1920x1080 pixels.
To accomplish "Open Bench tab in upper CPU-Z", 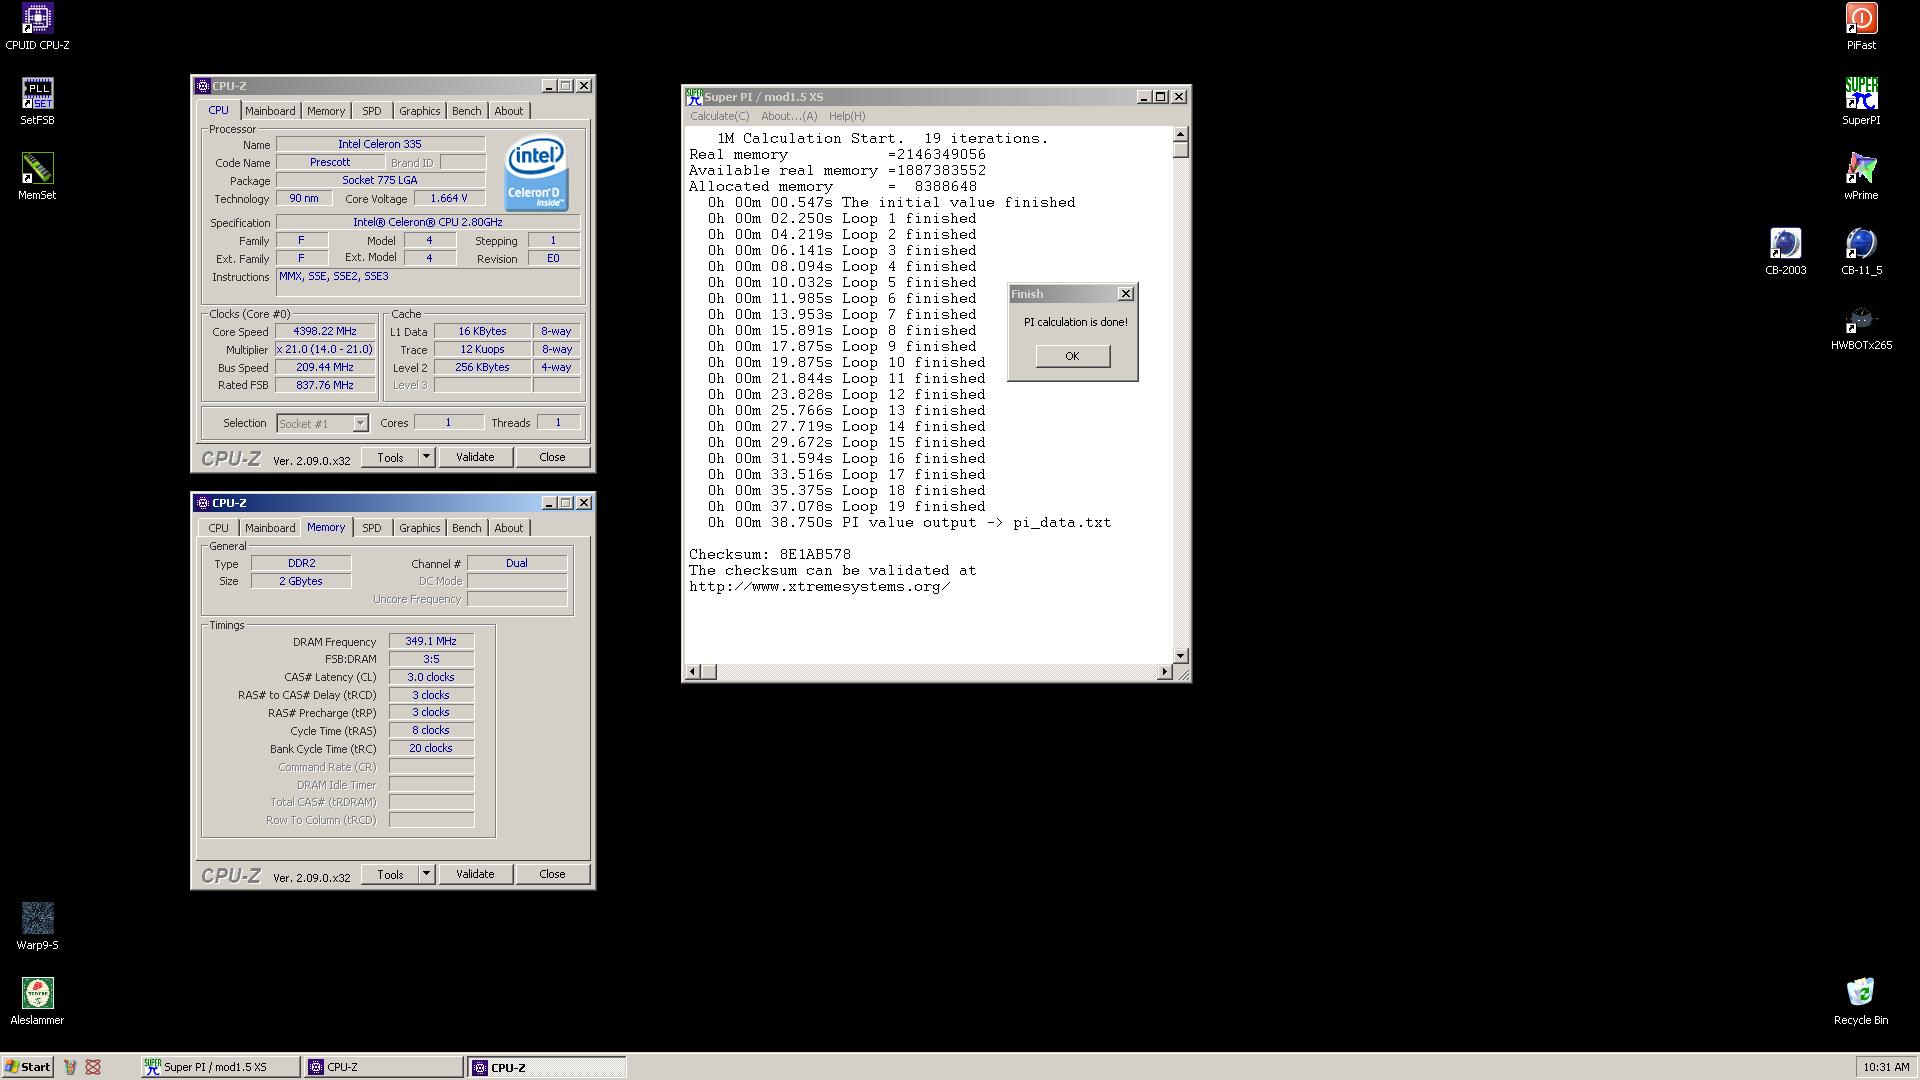I will click(x=466, y=111).
